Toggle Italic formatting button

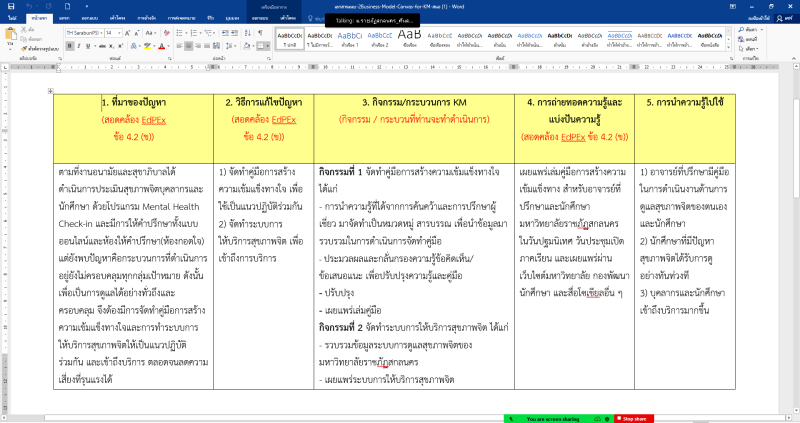tap(78, 46)
